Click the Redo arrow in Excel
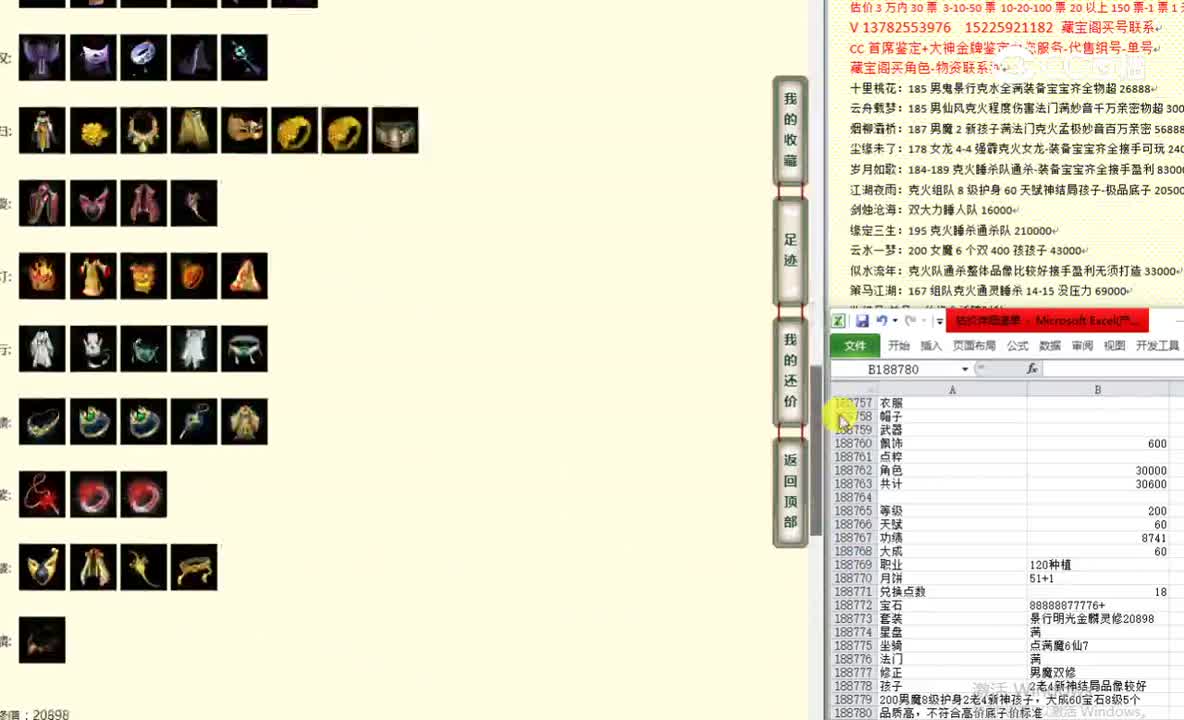The image size is (1184, 720). pos(910,321)
